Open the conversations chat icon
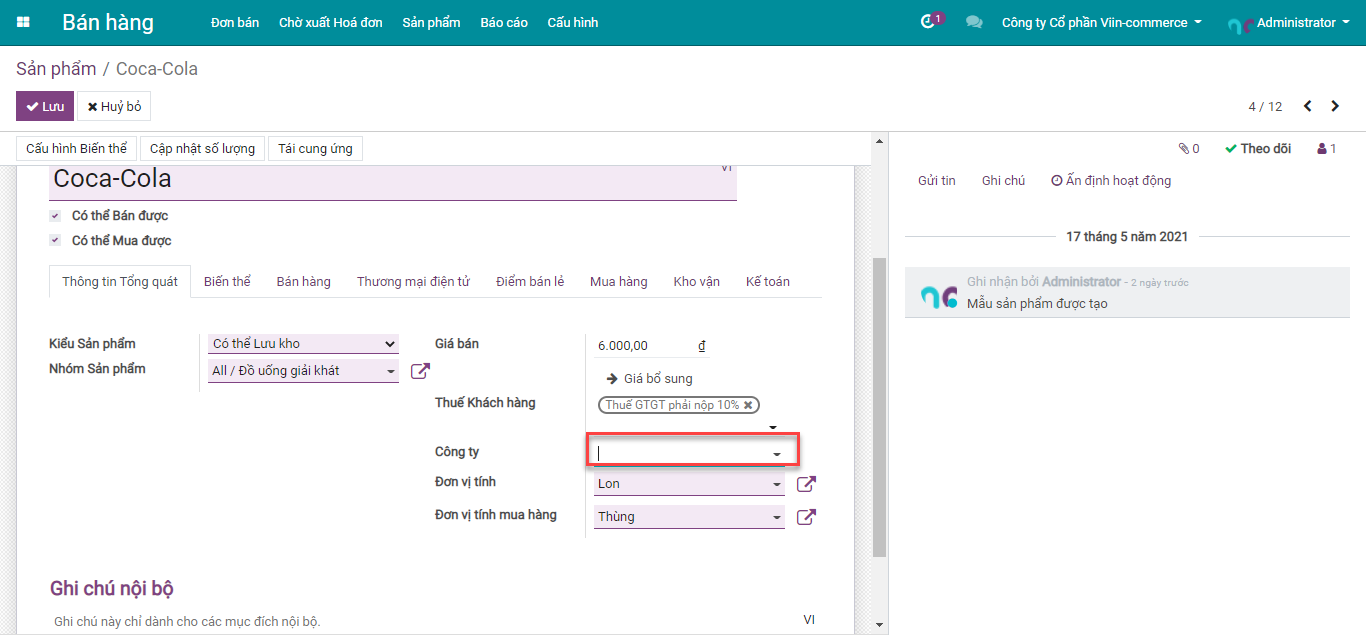Image resolution: width=1366 pixels, height=635 pixels. tap(974, 22)
